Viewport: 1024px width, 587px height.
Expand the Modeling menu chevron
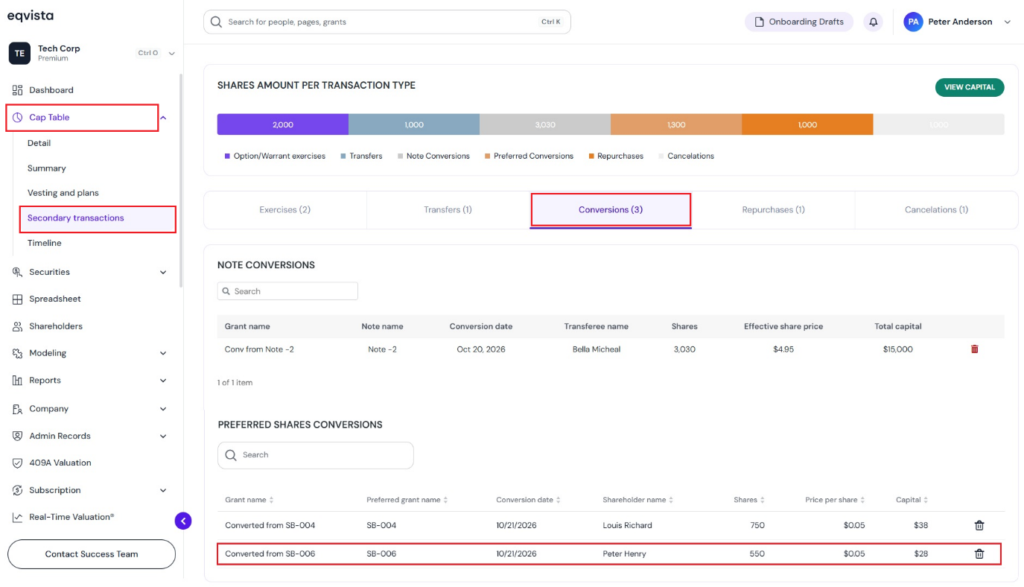coord(163,353)
